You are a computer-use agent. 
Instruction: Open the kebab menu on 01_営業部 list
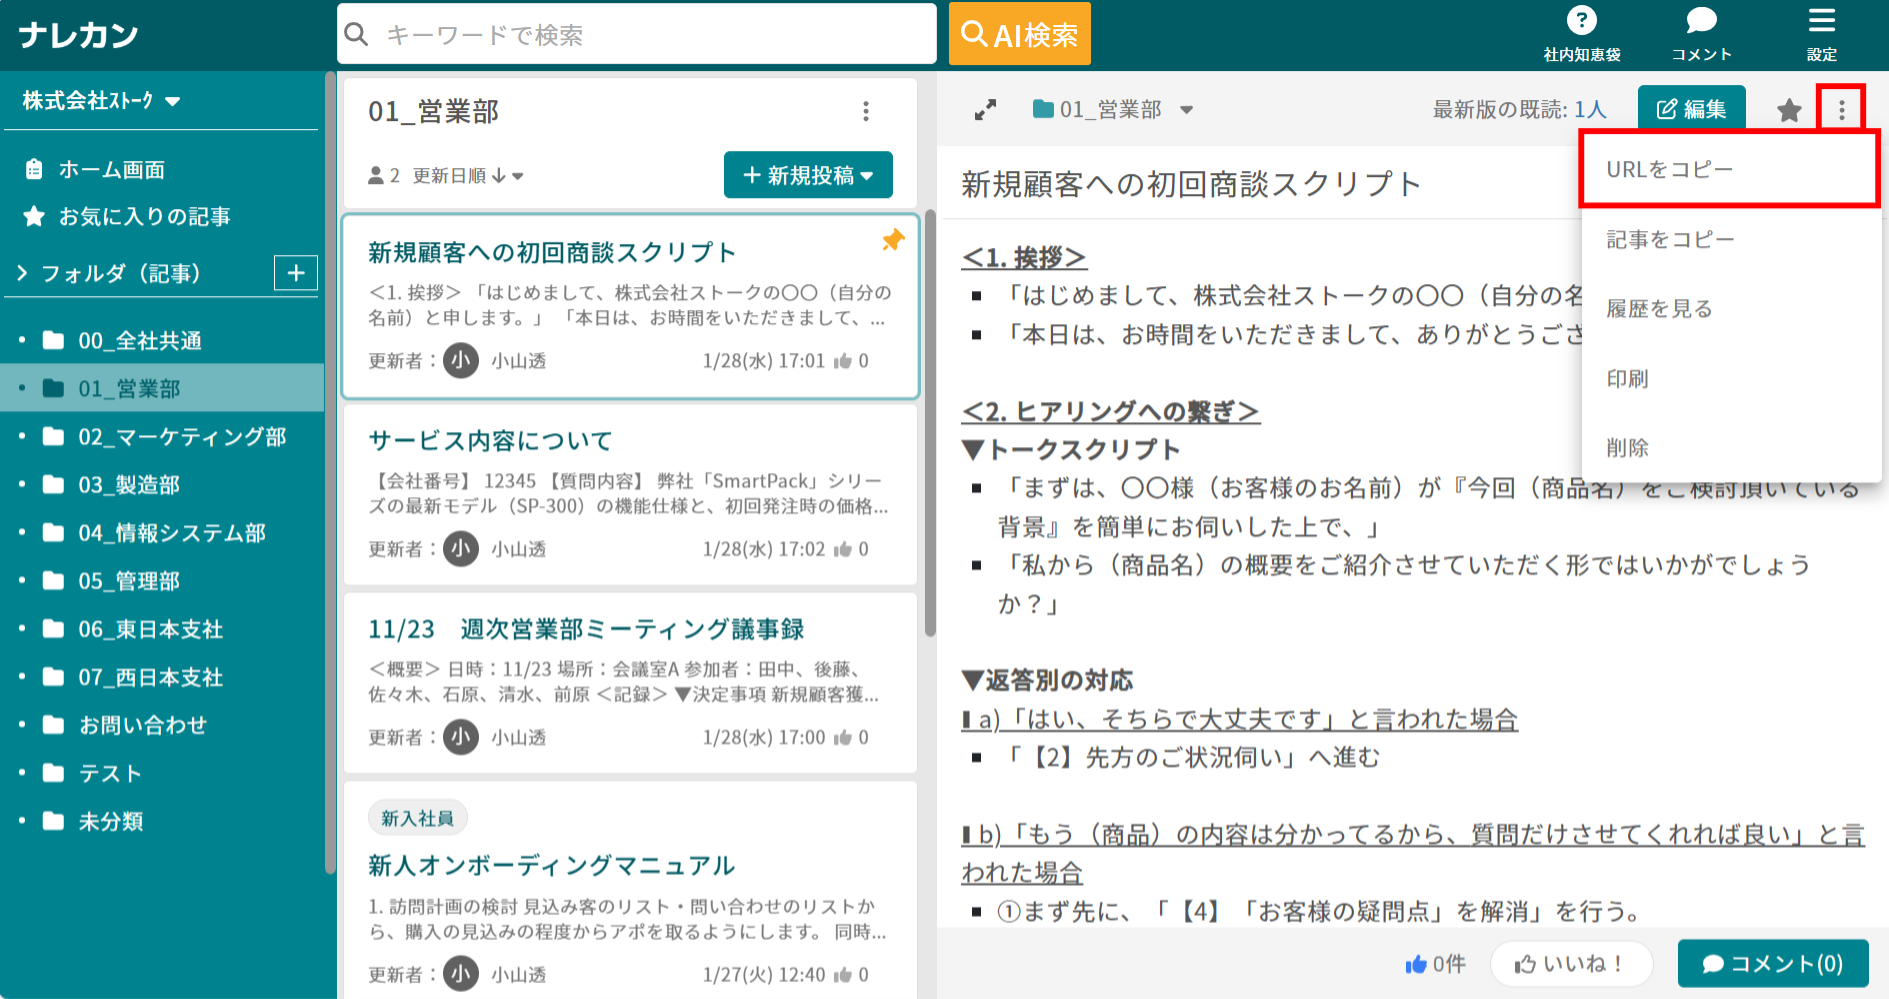tap(865, 111)
